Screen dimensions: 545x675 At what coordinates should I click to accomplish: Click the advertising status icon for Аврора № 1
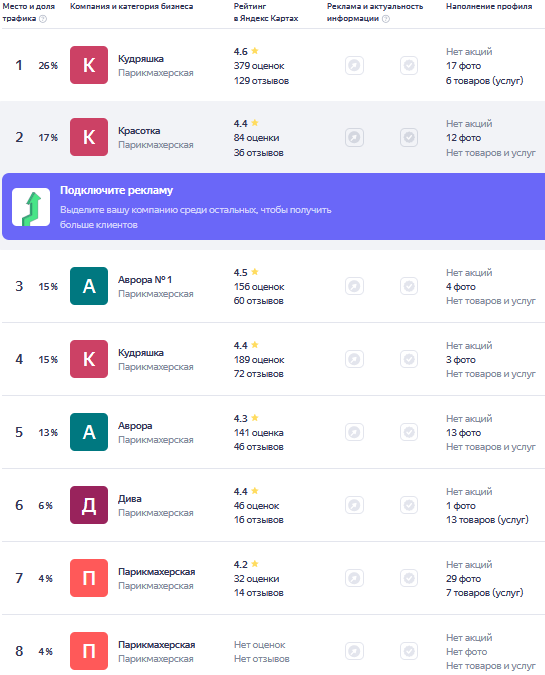[x=354, y=286]
